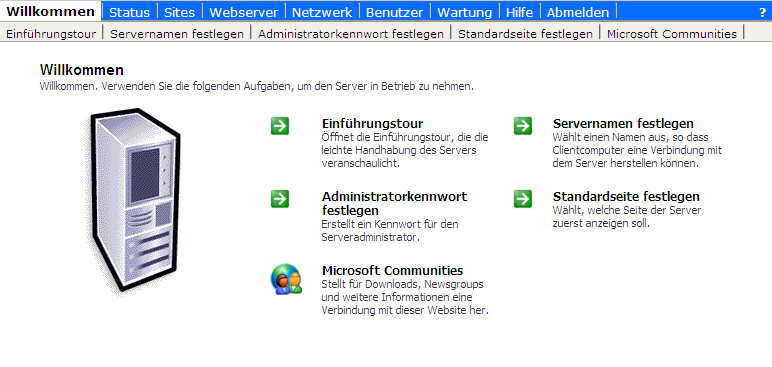This screenshot has width=772, height=367.
Task: Click the server tower illustration
Action: tap(136, 201)
